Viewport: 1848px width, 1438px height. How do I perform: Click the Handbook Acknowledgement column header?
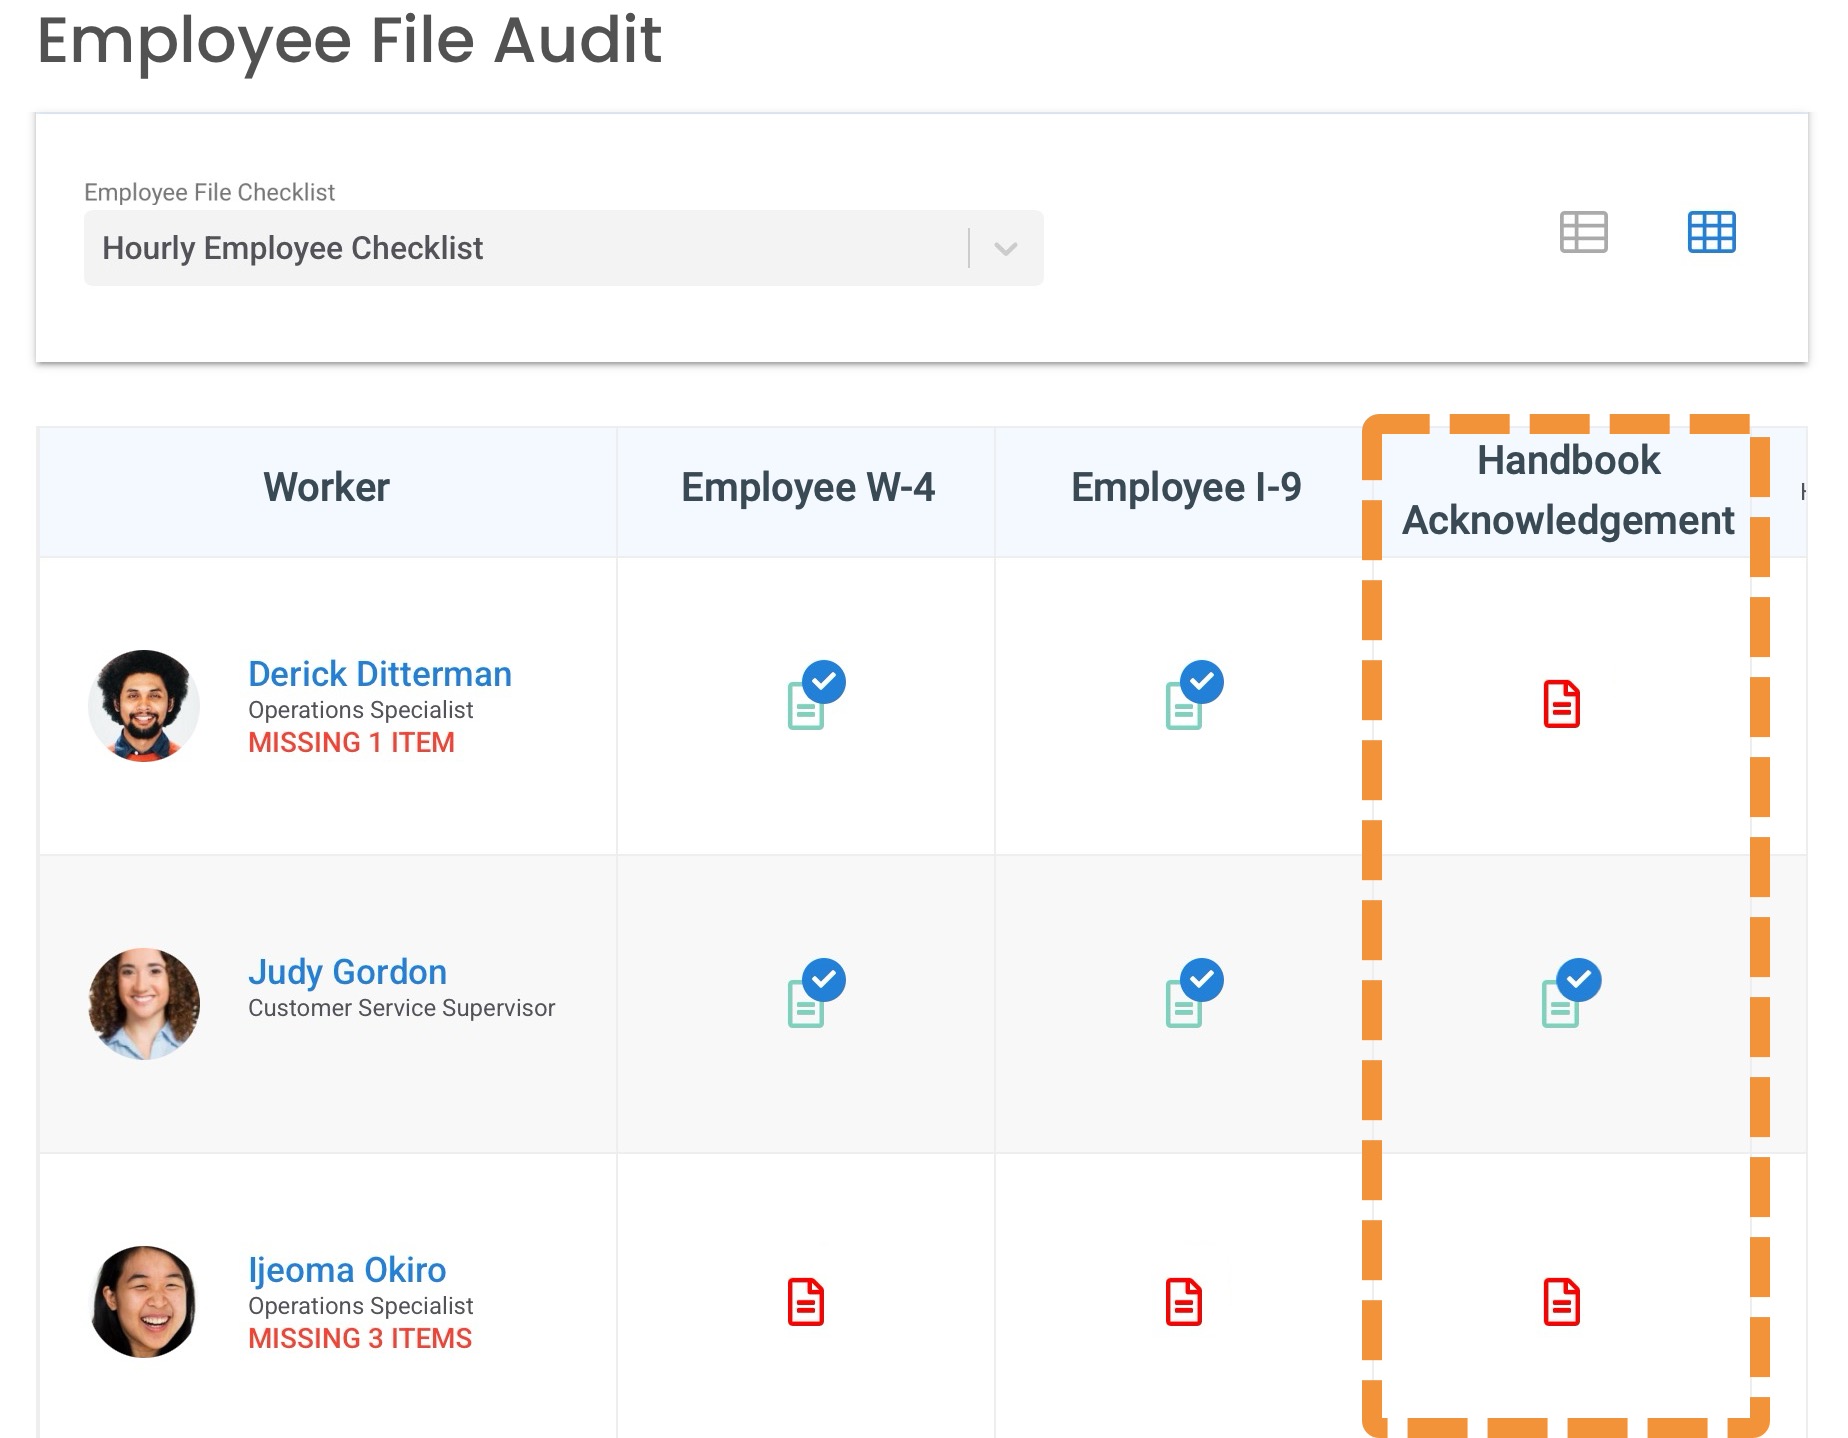coord(1567,490)
